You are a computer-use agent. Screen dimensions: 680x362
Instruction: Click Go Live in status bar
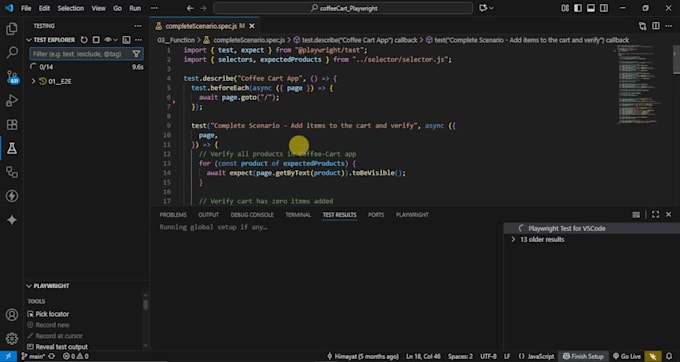(x=626, y=356)
